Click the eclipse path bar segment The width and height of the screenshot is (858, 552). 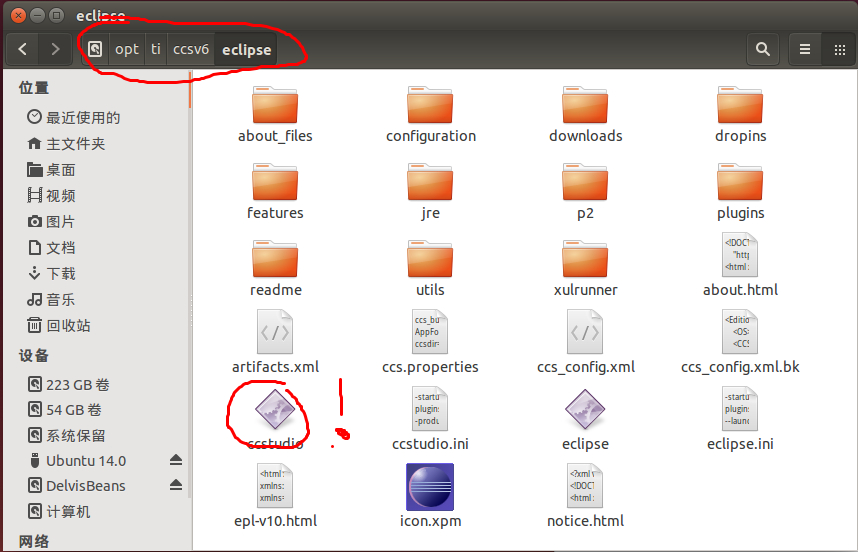246,49
